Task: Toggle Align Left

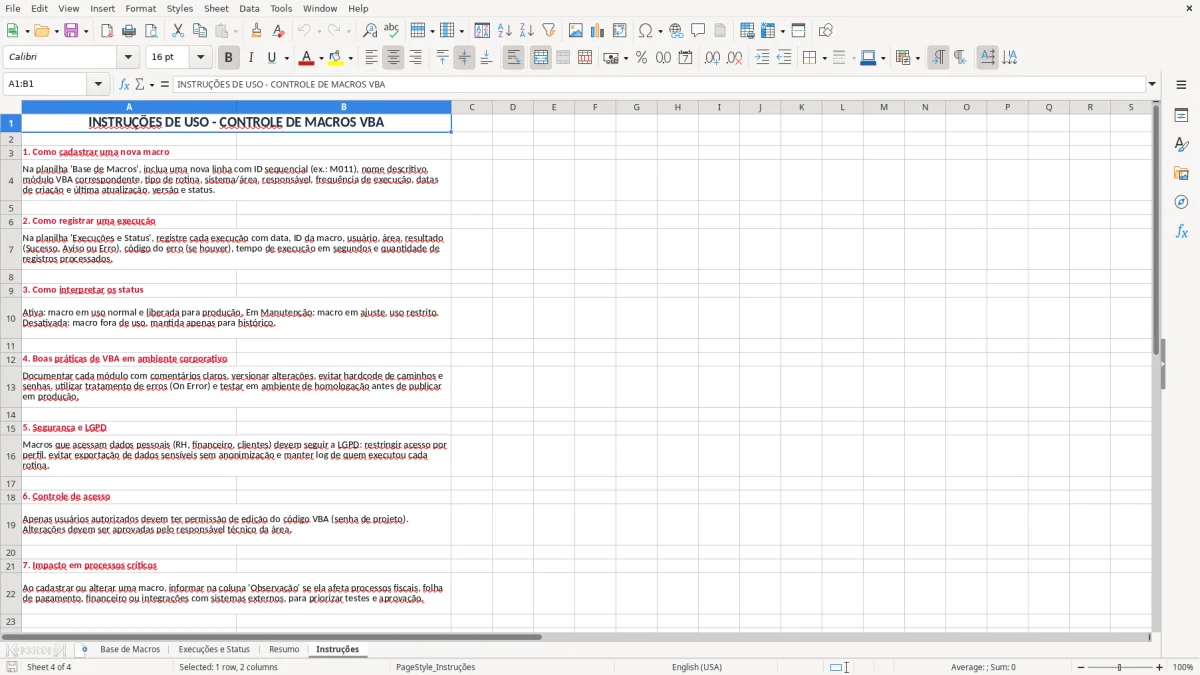Action: pyautogui.click(x=371, y=58)
